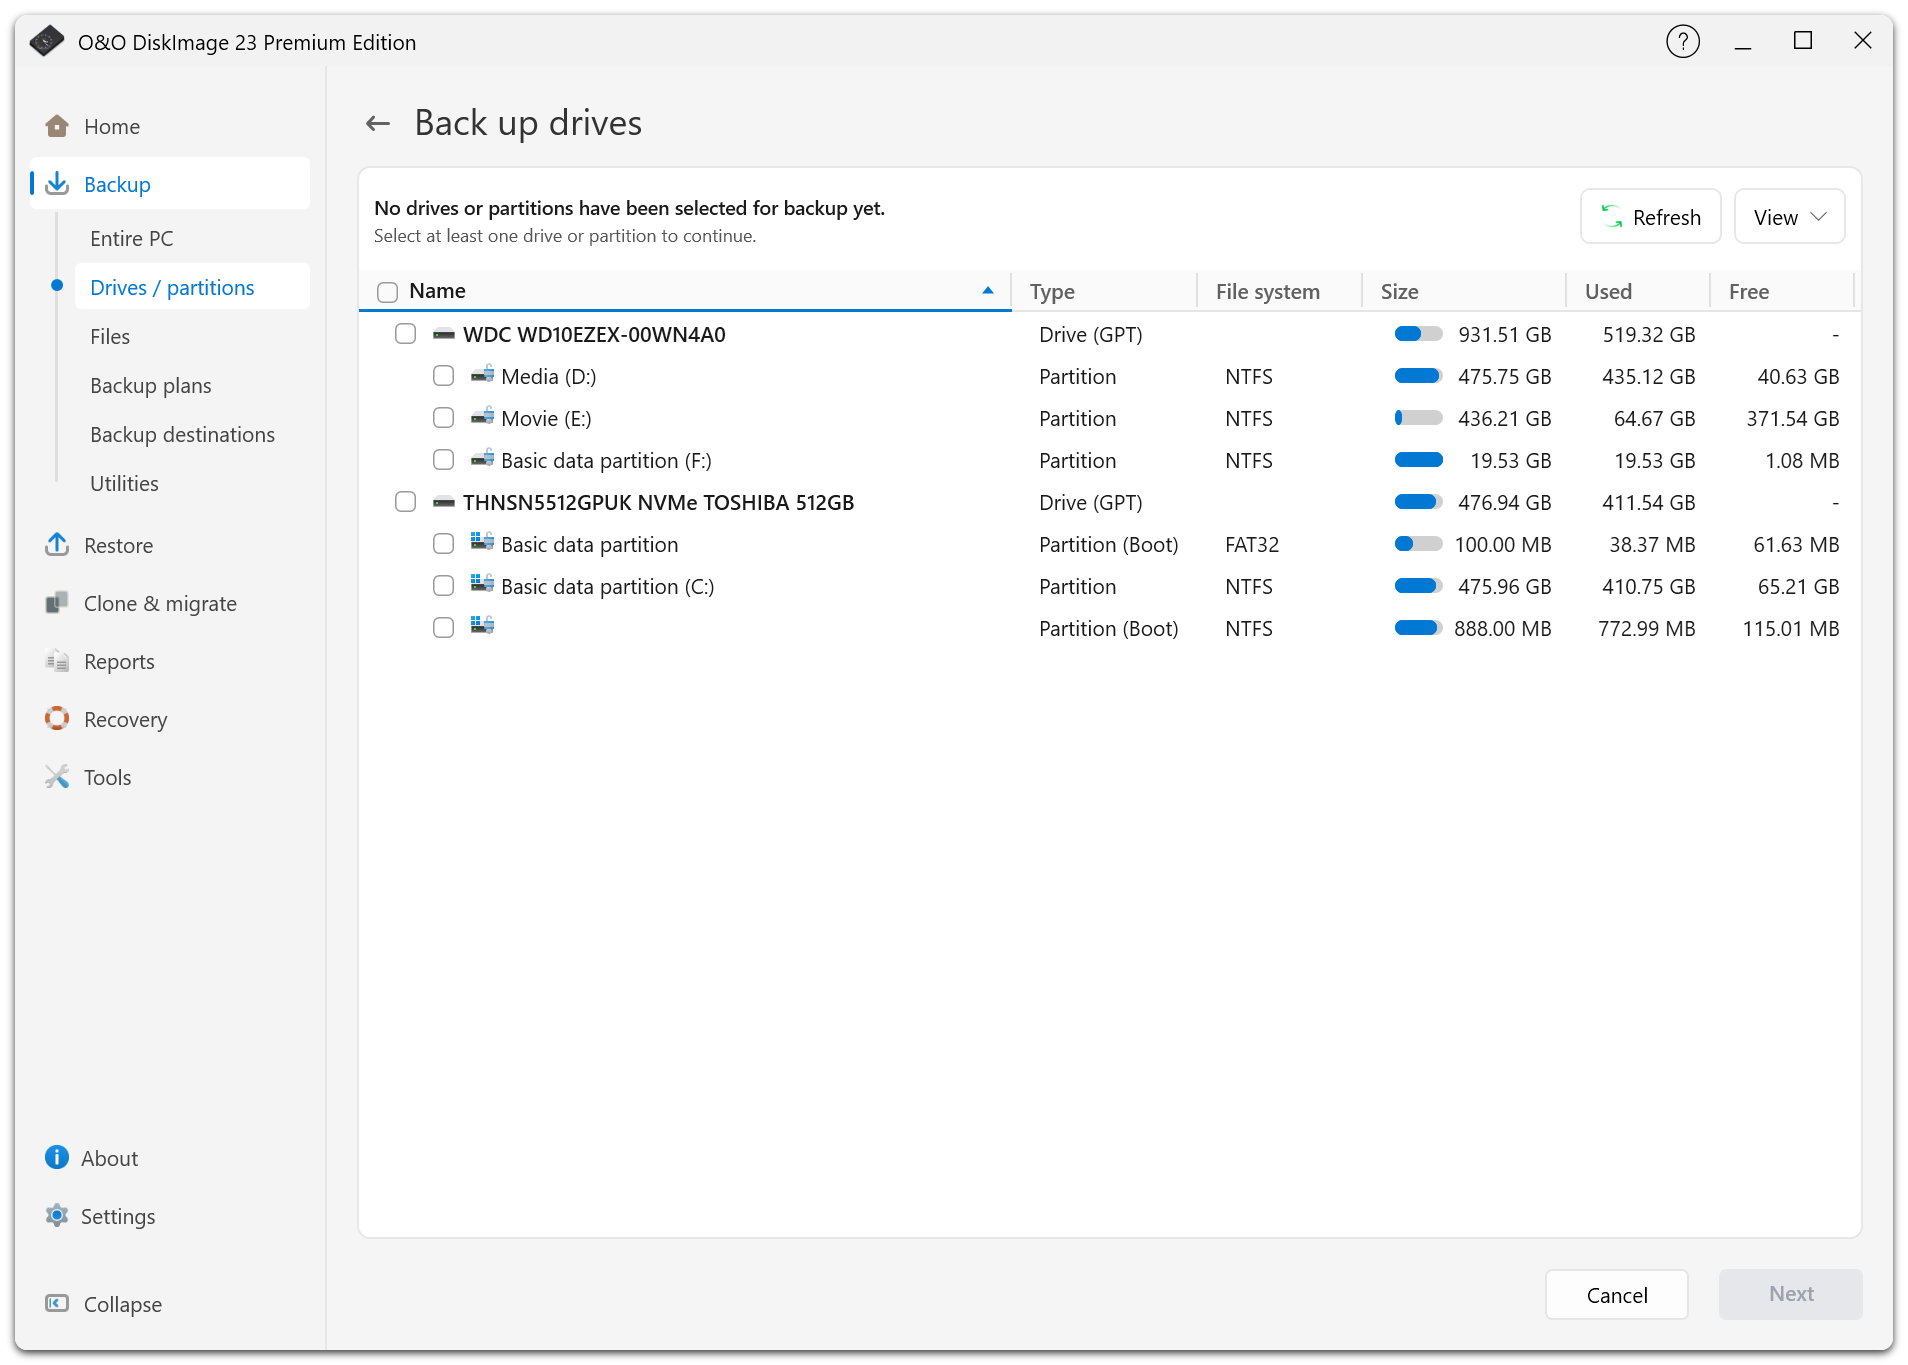Check the Media (D:) partition checkbox
This screenshot has width=1908, height=1365.
[443, 376]
